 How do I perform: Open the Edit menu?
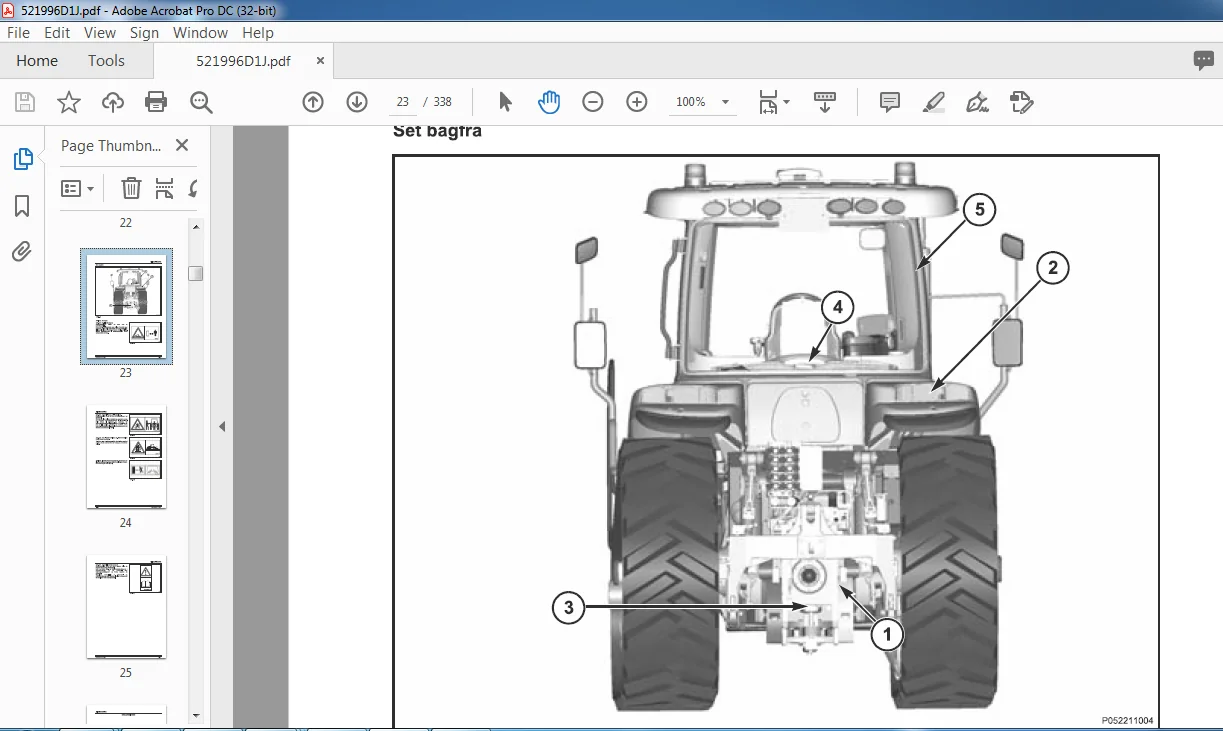pyautogui.click(x=56, y=32)
